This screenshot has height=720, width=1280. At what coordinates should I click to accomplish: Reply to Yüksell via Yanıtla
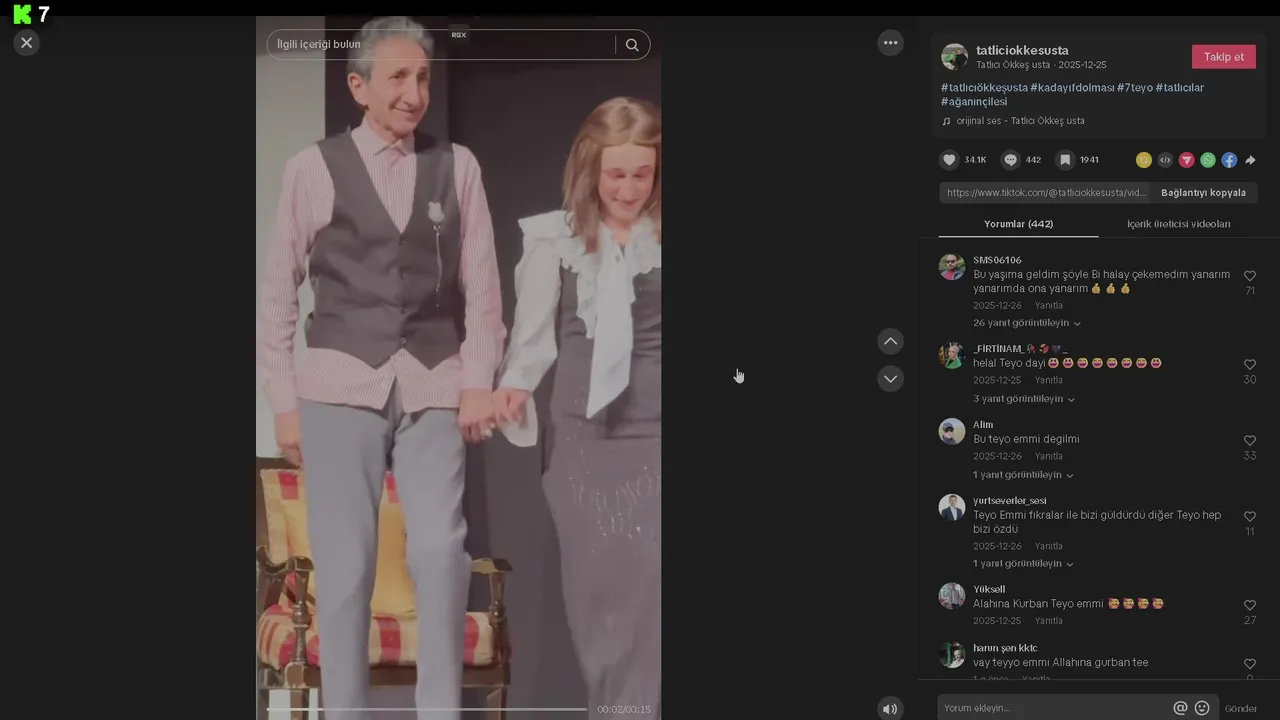click(1048, 621)
